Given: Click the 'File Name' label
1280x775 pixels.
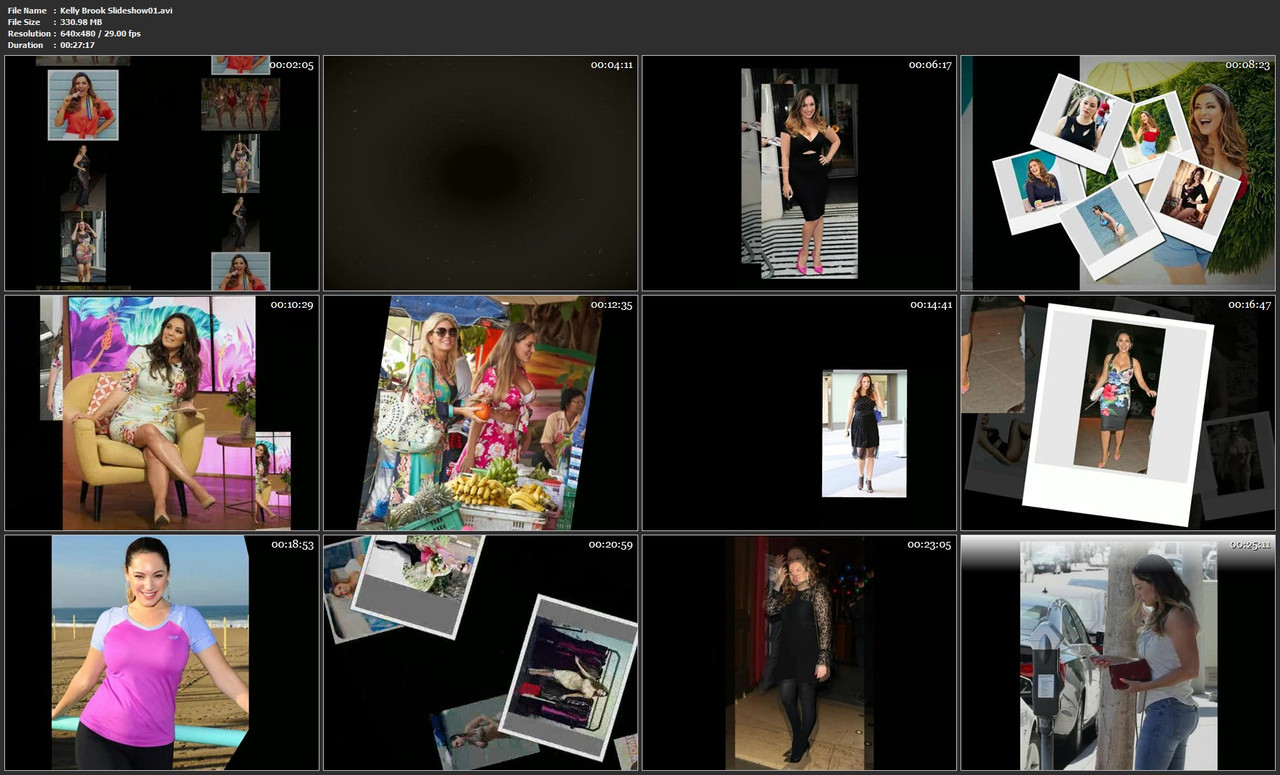Looking at the screenshot, I should coord(25,10).
